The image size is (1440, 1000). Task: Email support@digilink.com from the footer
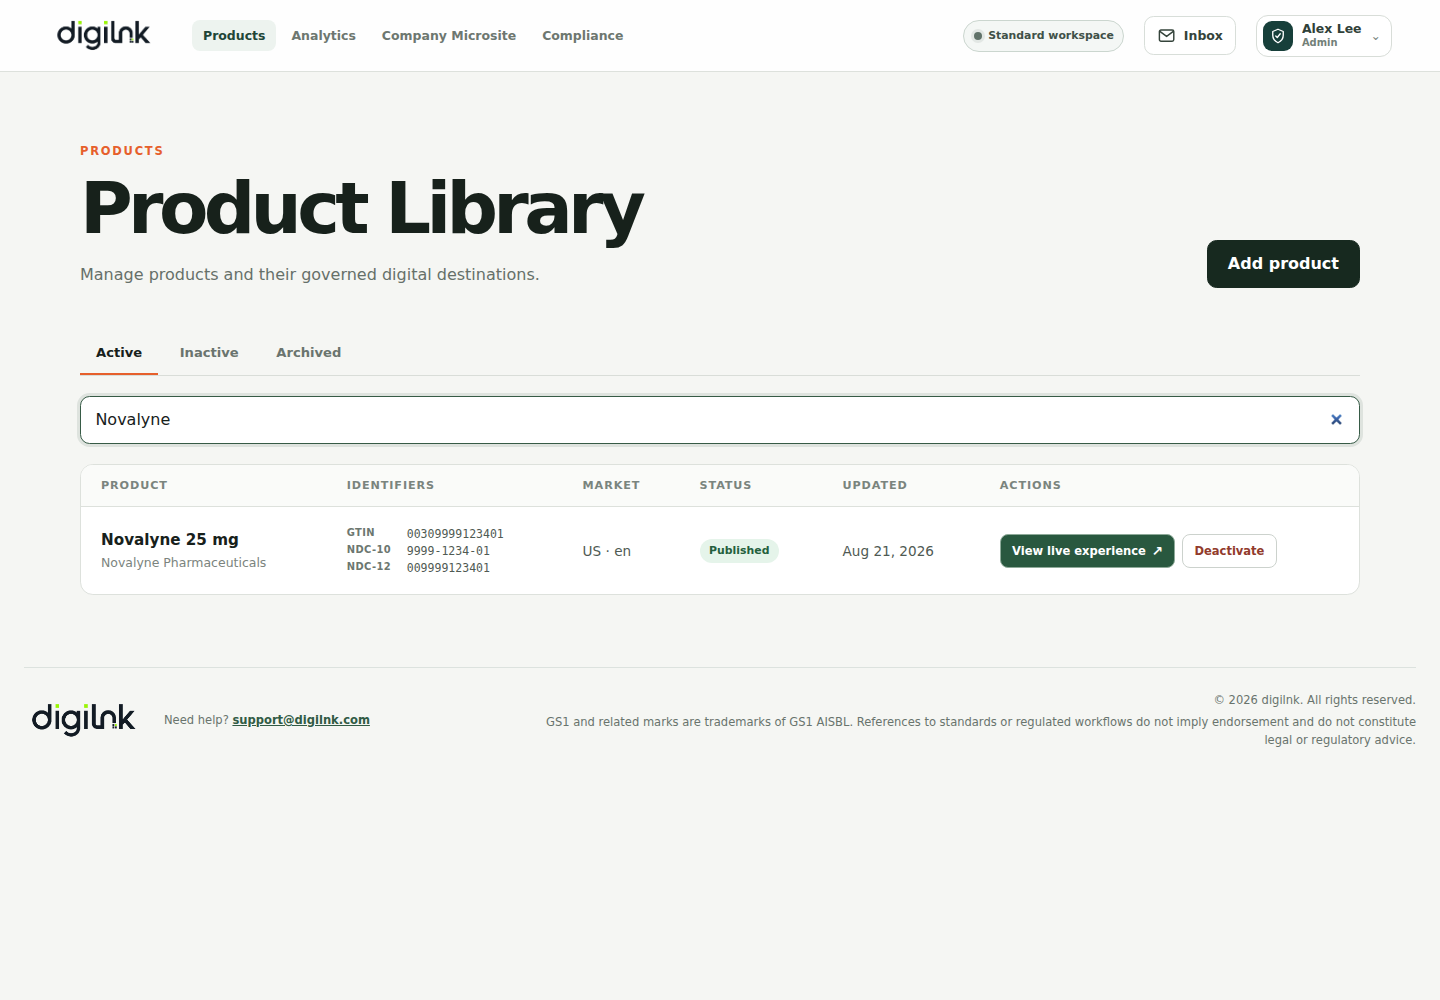(301, 720)
